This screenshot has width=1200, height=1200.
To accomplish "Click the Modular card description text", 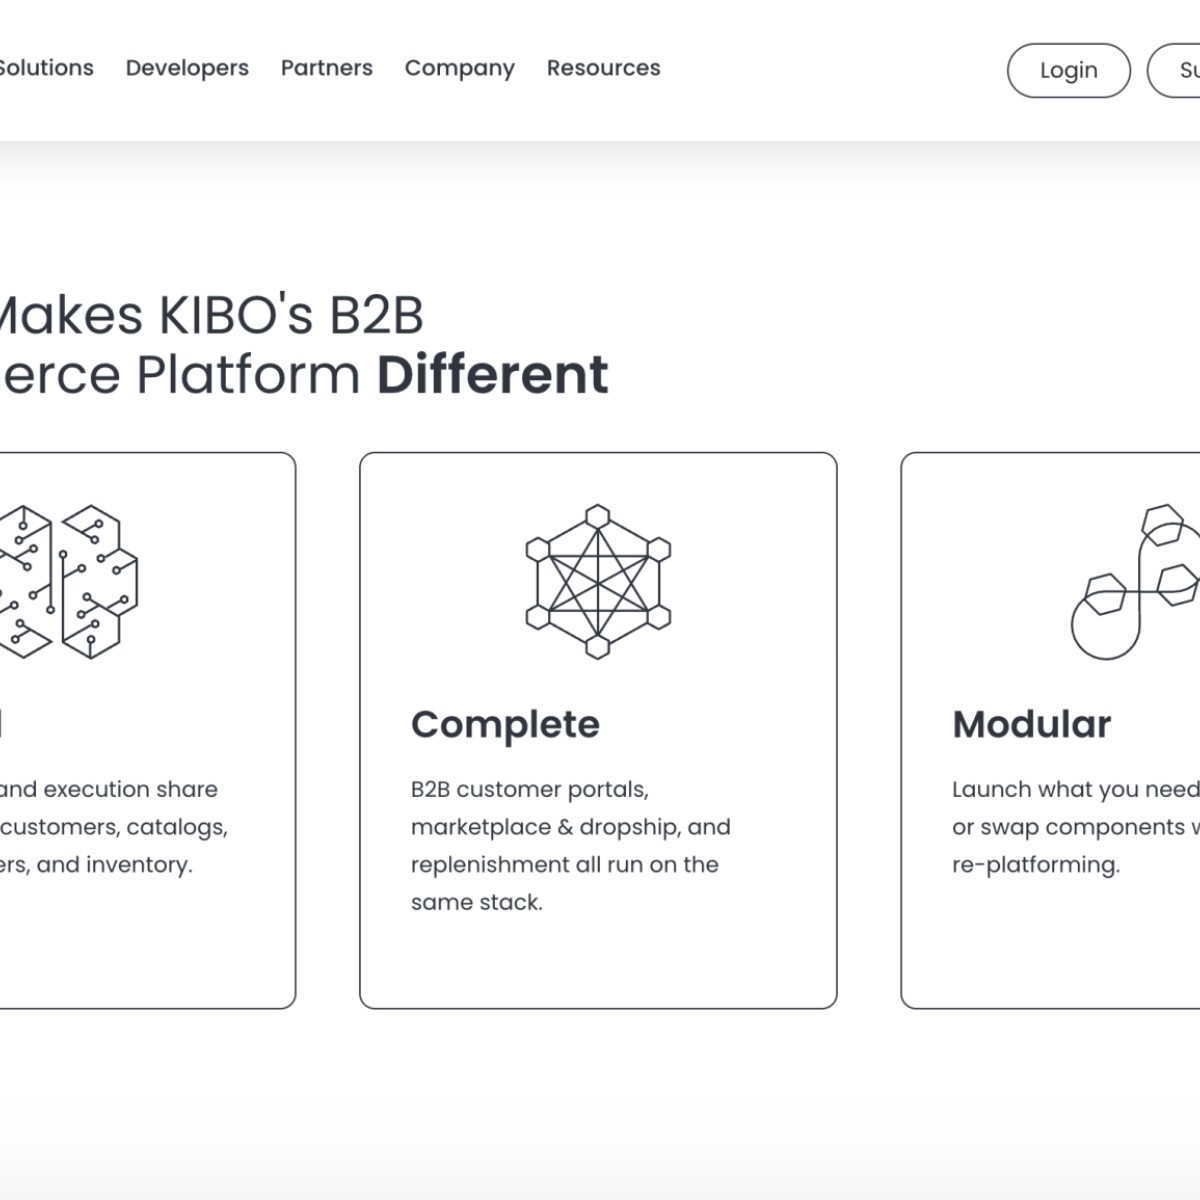I will [1076, 827].
